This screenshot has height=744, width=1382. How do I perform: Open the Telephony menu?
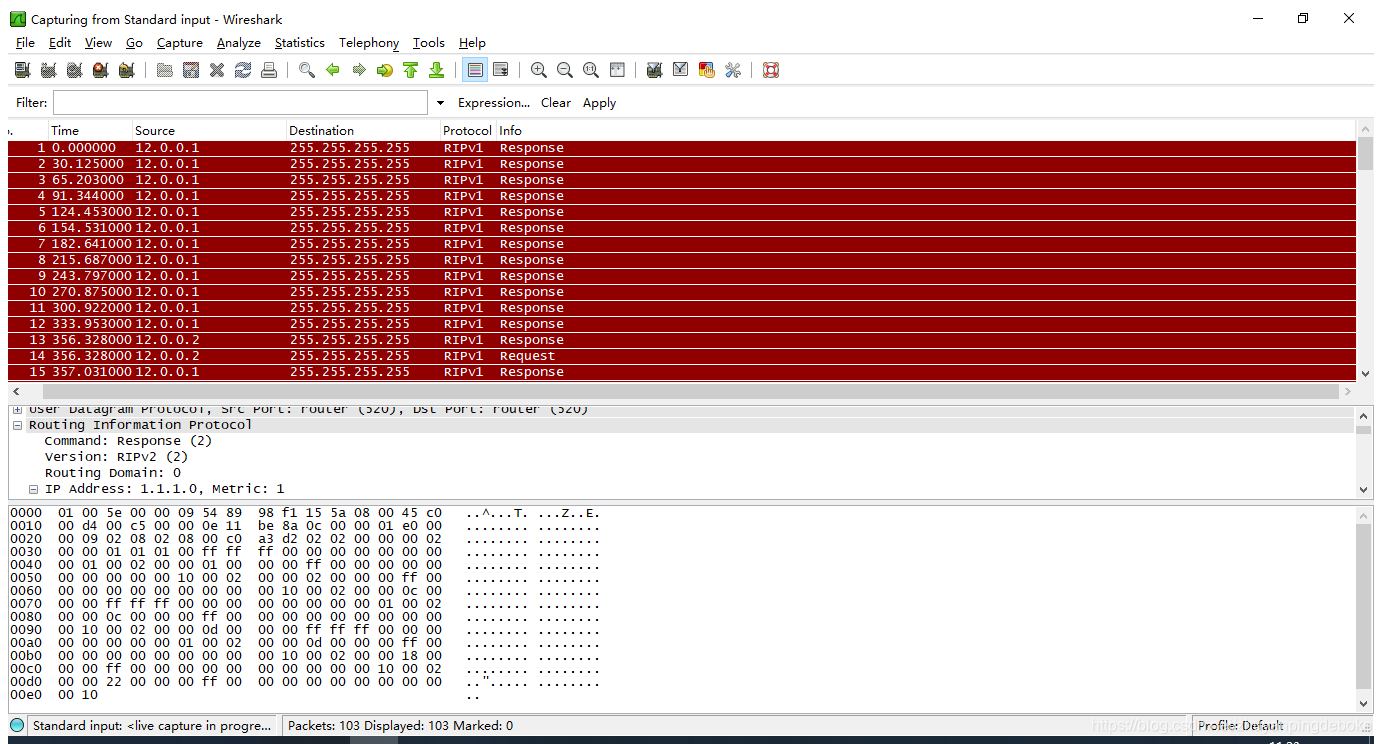(369, 43)
